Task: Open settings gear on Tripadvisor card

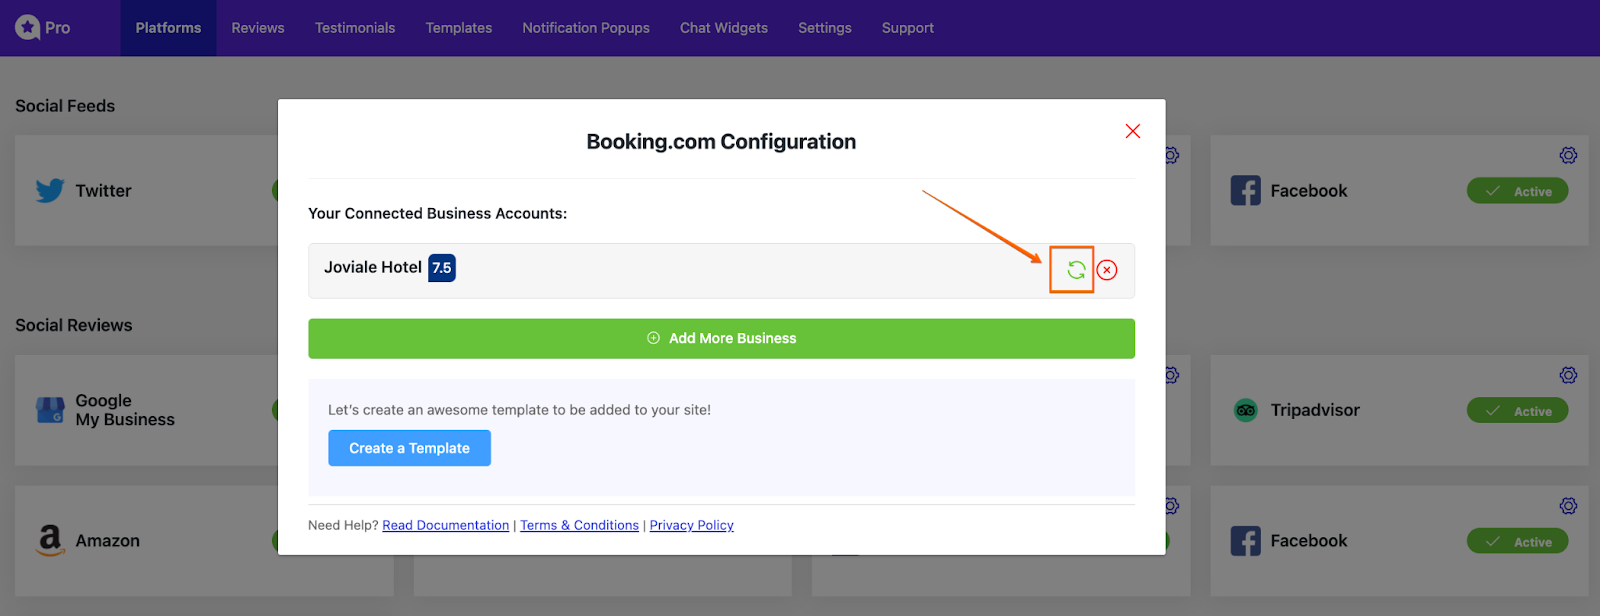Action: (x=1568, y=375)
